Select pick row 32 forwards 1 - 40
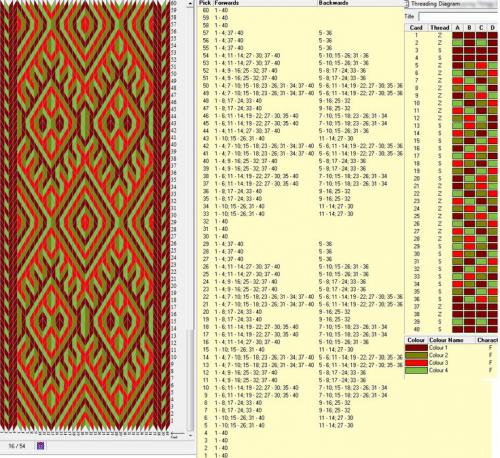This screenshot has height=458, width=500. pyautogui.click(x=221, y=221)
